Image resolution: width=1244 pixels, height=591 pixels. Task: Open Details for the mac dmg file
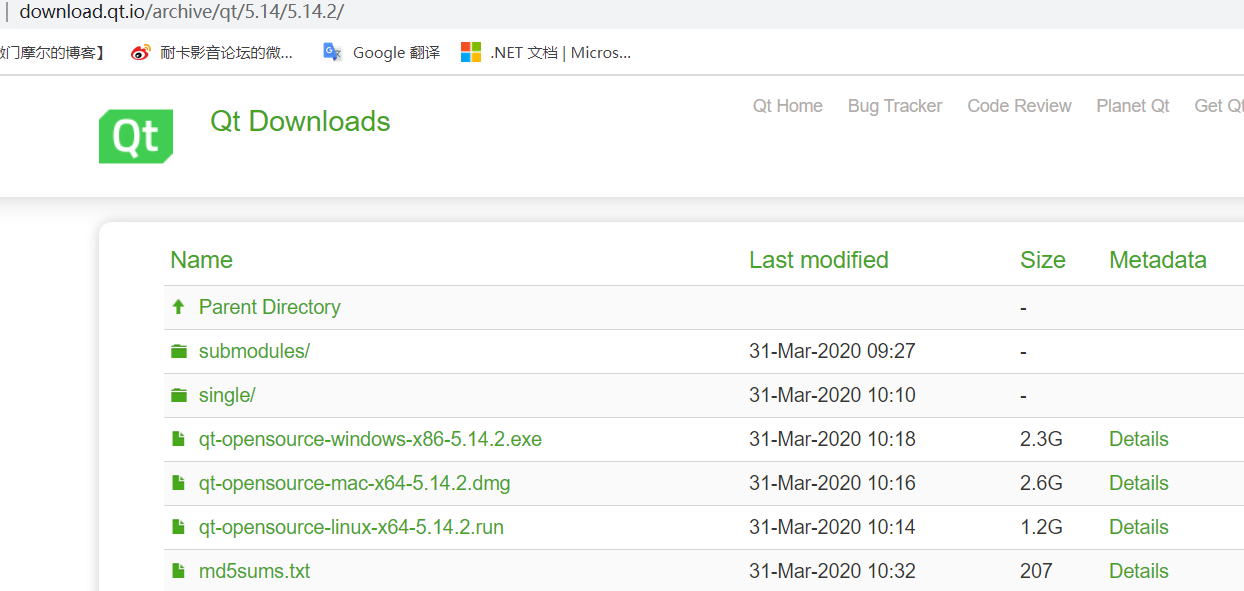click(1139, 483)
